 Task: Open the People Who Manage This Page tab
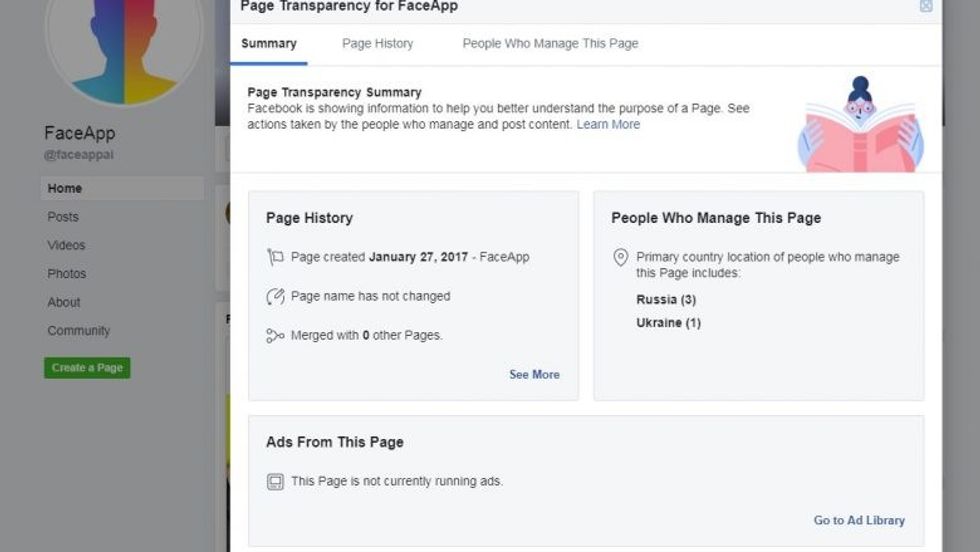[x=550, y=44]
